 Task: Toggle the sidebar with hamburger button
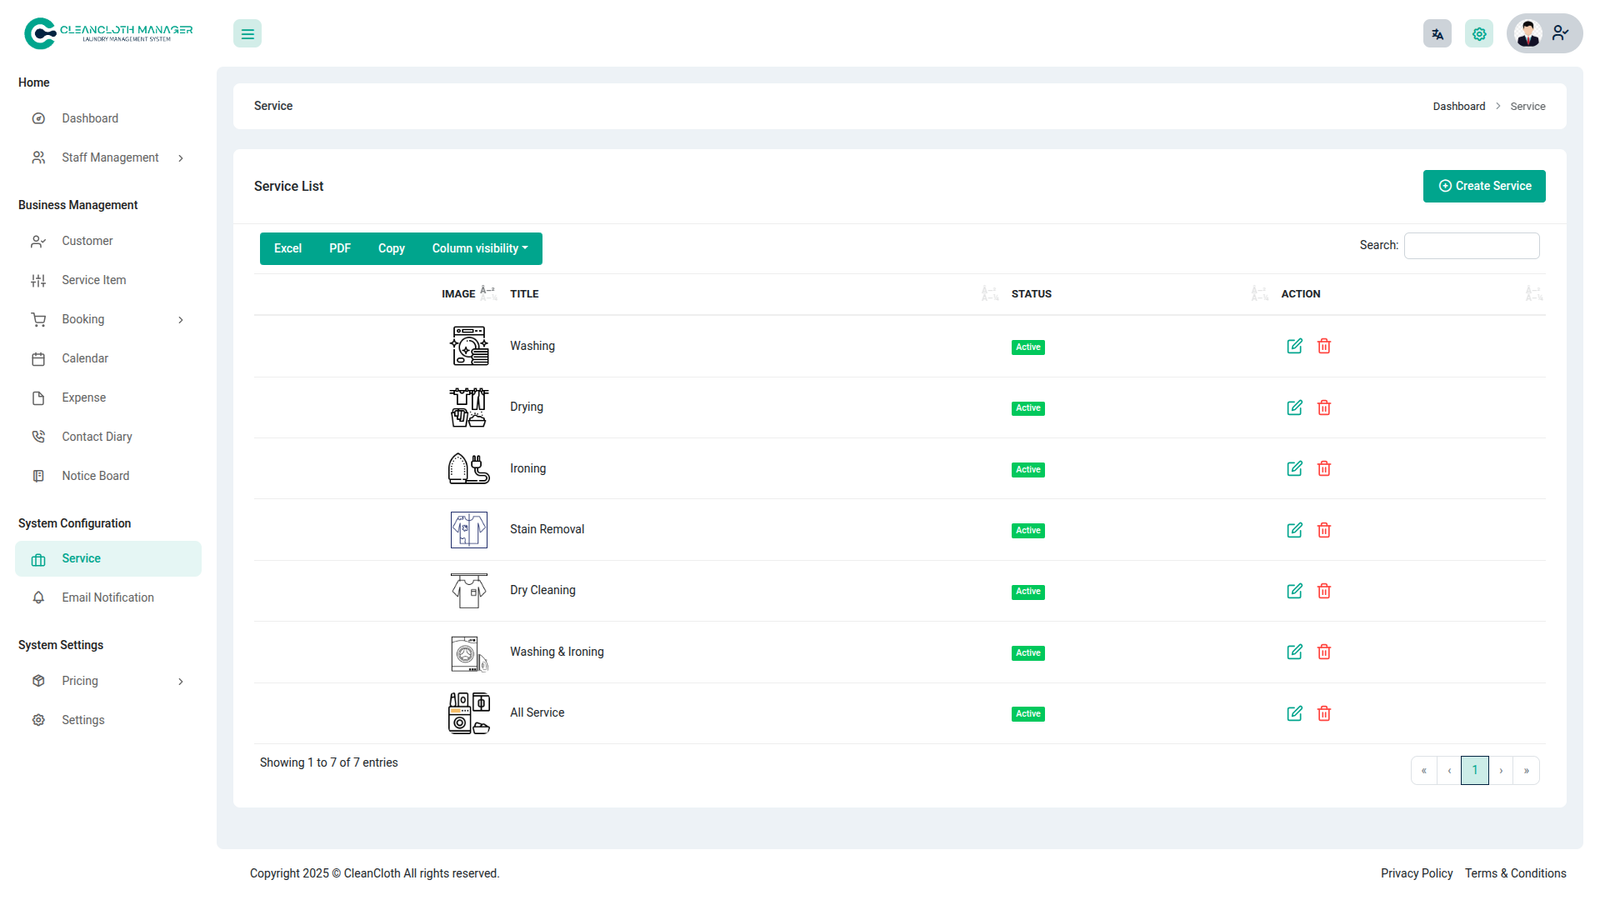[x=247, y=34]
